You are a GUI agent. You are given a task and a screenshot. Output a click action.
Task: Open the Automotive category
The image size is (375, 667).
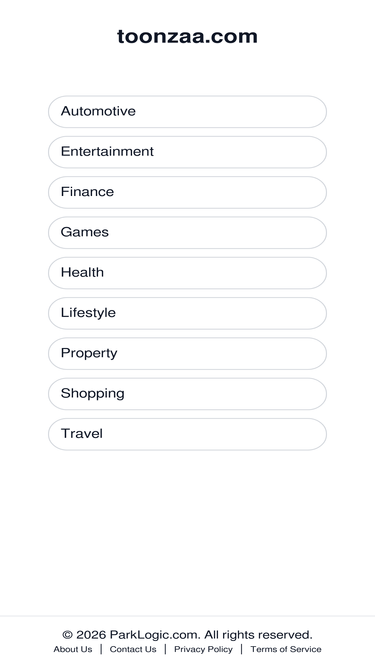pos(187,111)
